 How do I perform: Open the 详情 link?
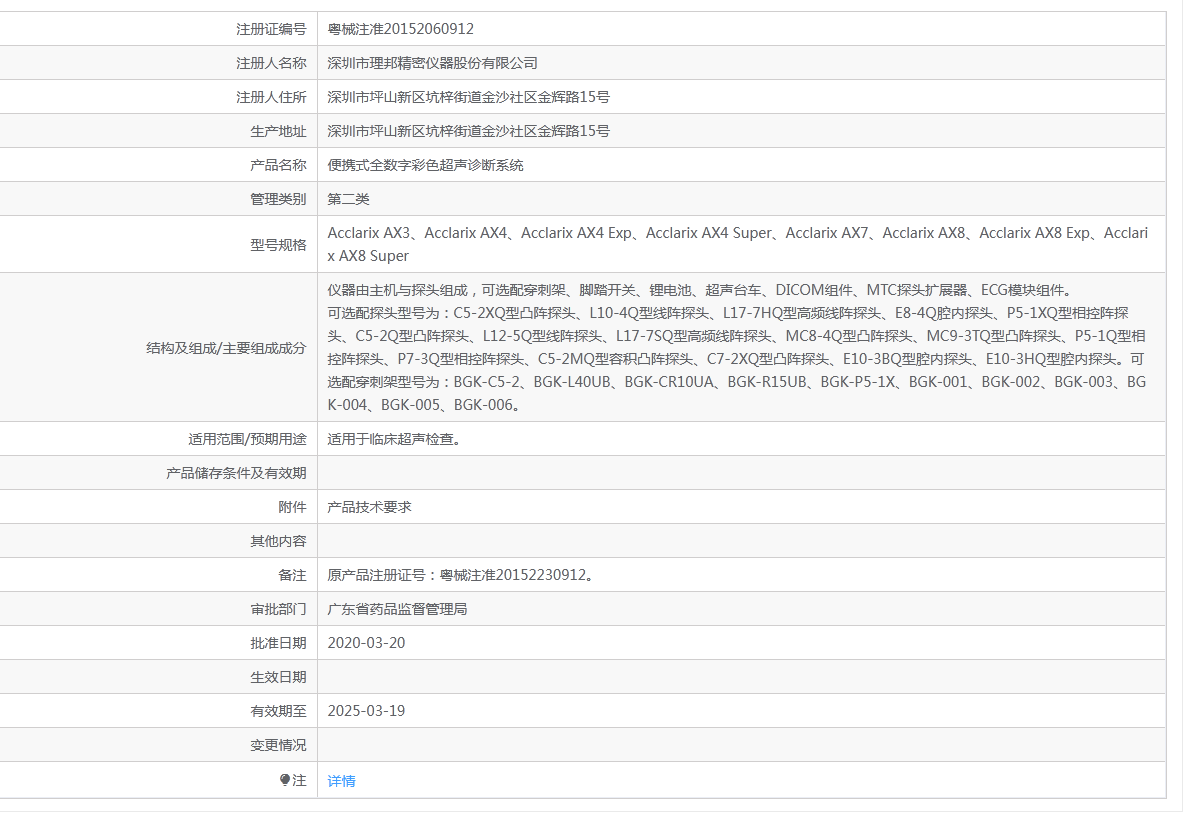[341, 781]
